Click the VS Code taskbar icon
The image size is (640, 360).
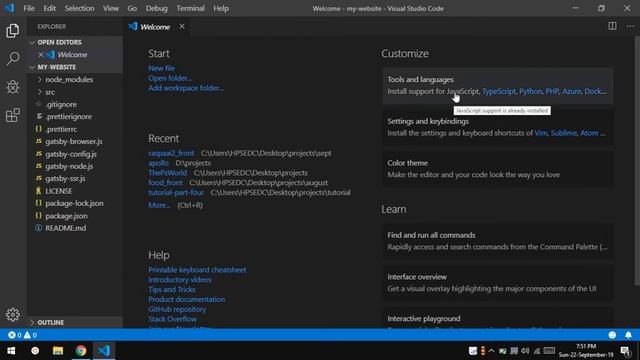click(104, 351)
